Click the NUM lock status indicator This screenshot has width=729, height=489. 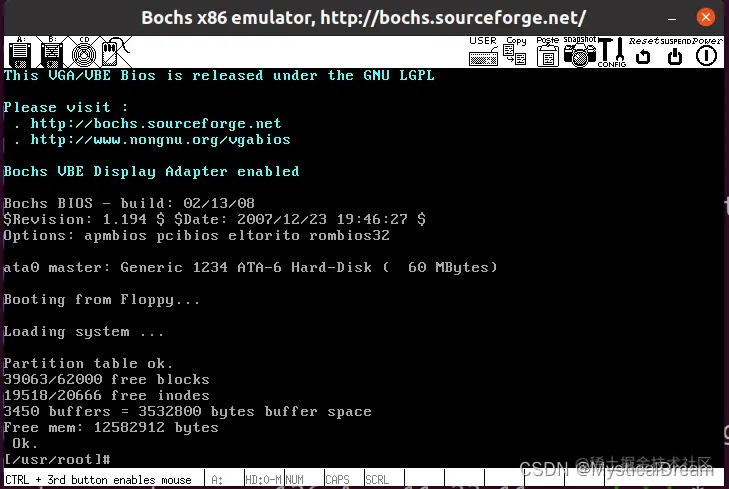(304, 479)
